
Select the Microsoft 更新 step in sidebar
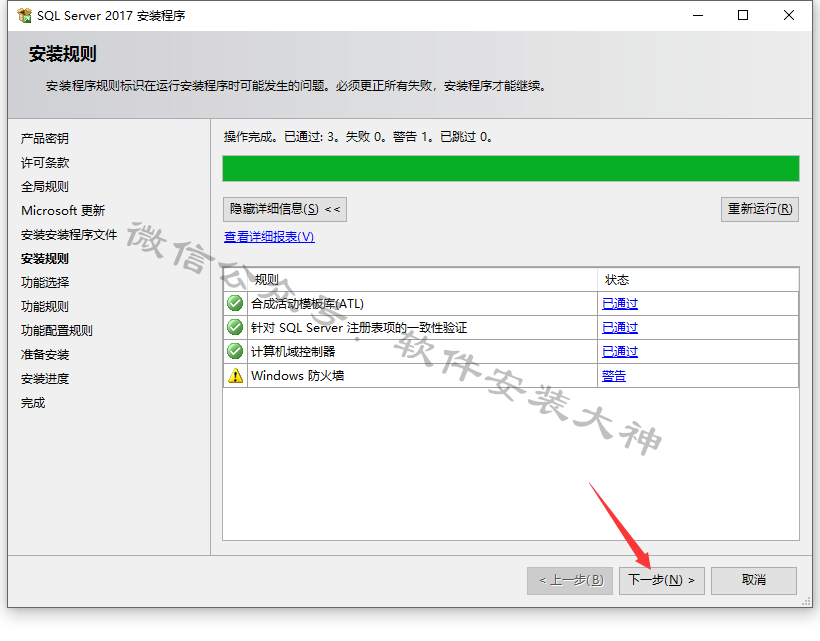pyautogui.click(x=63, y=211)
